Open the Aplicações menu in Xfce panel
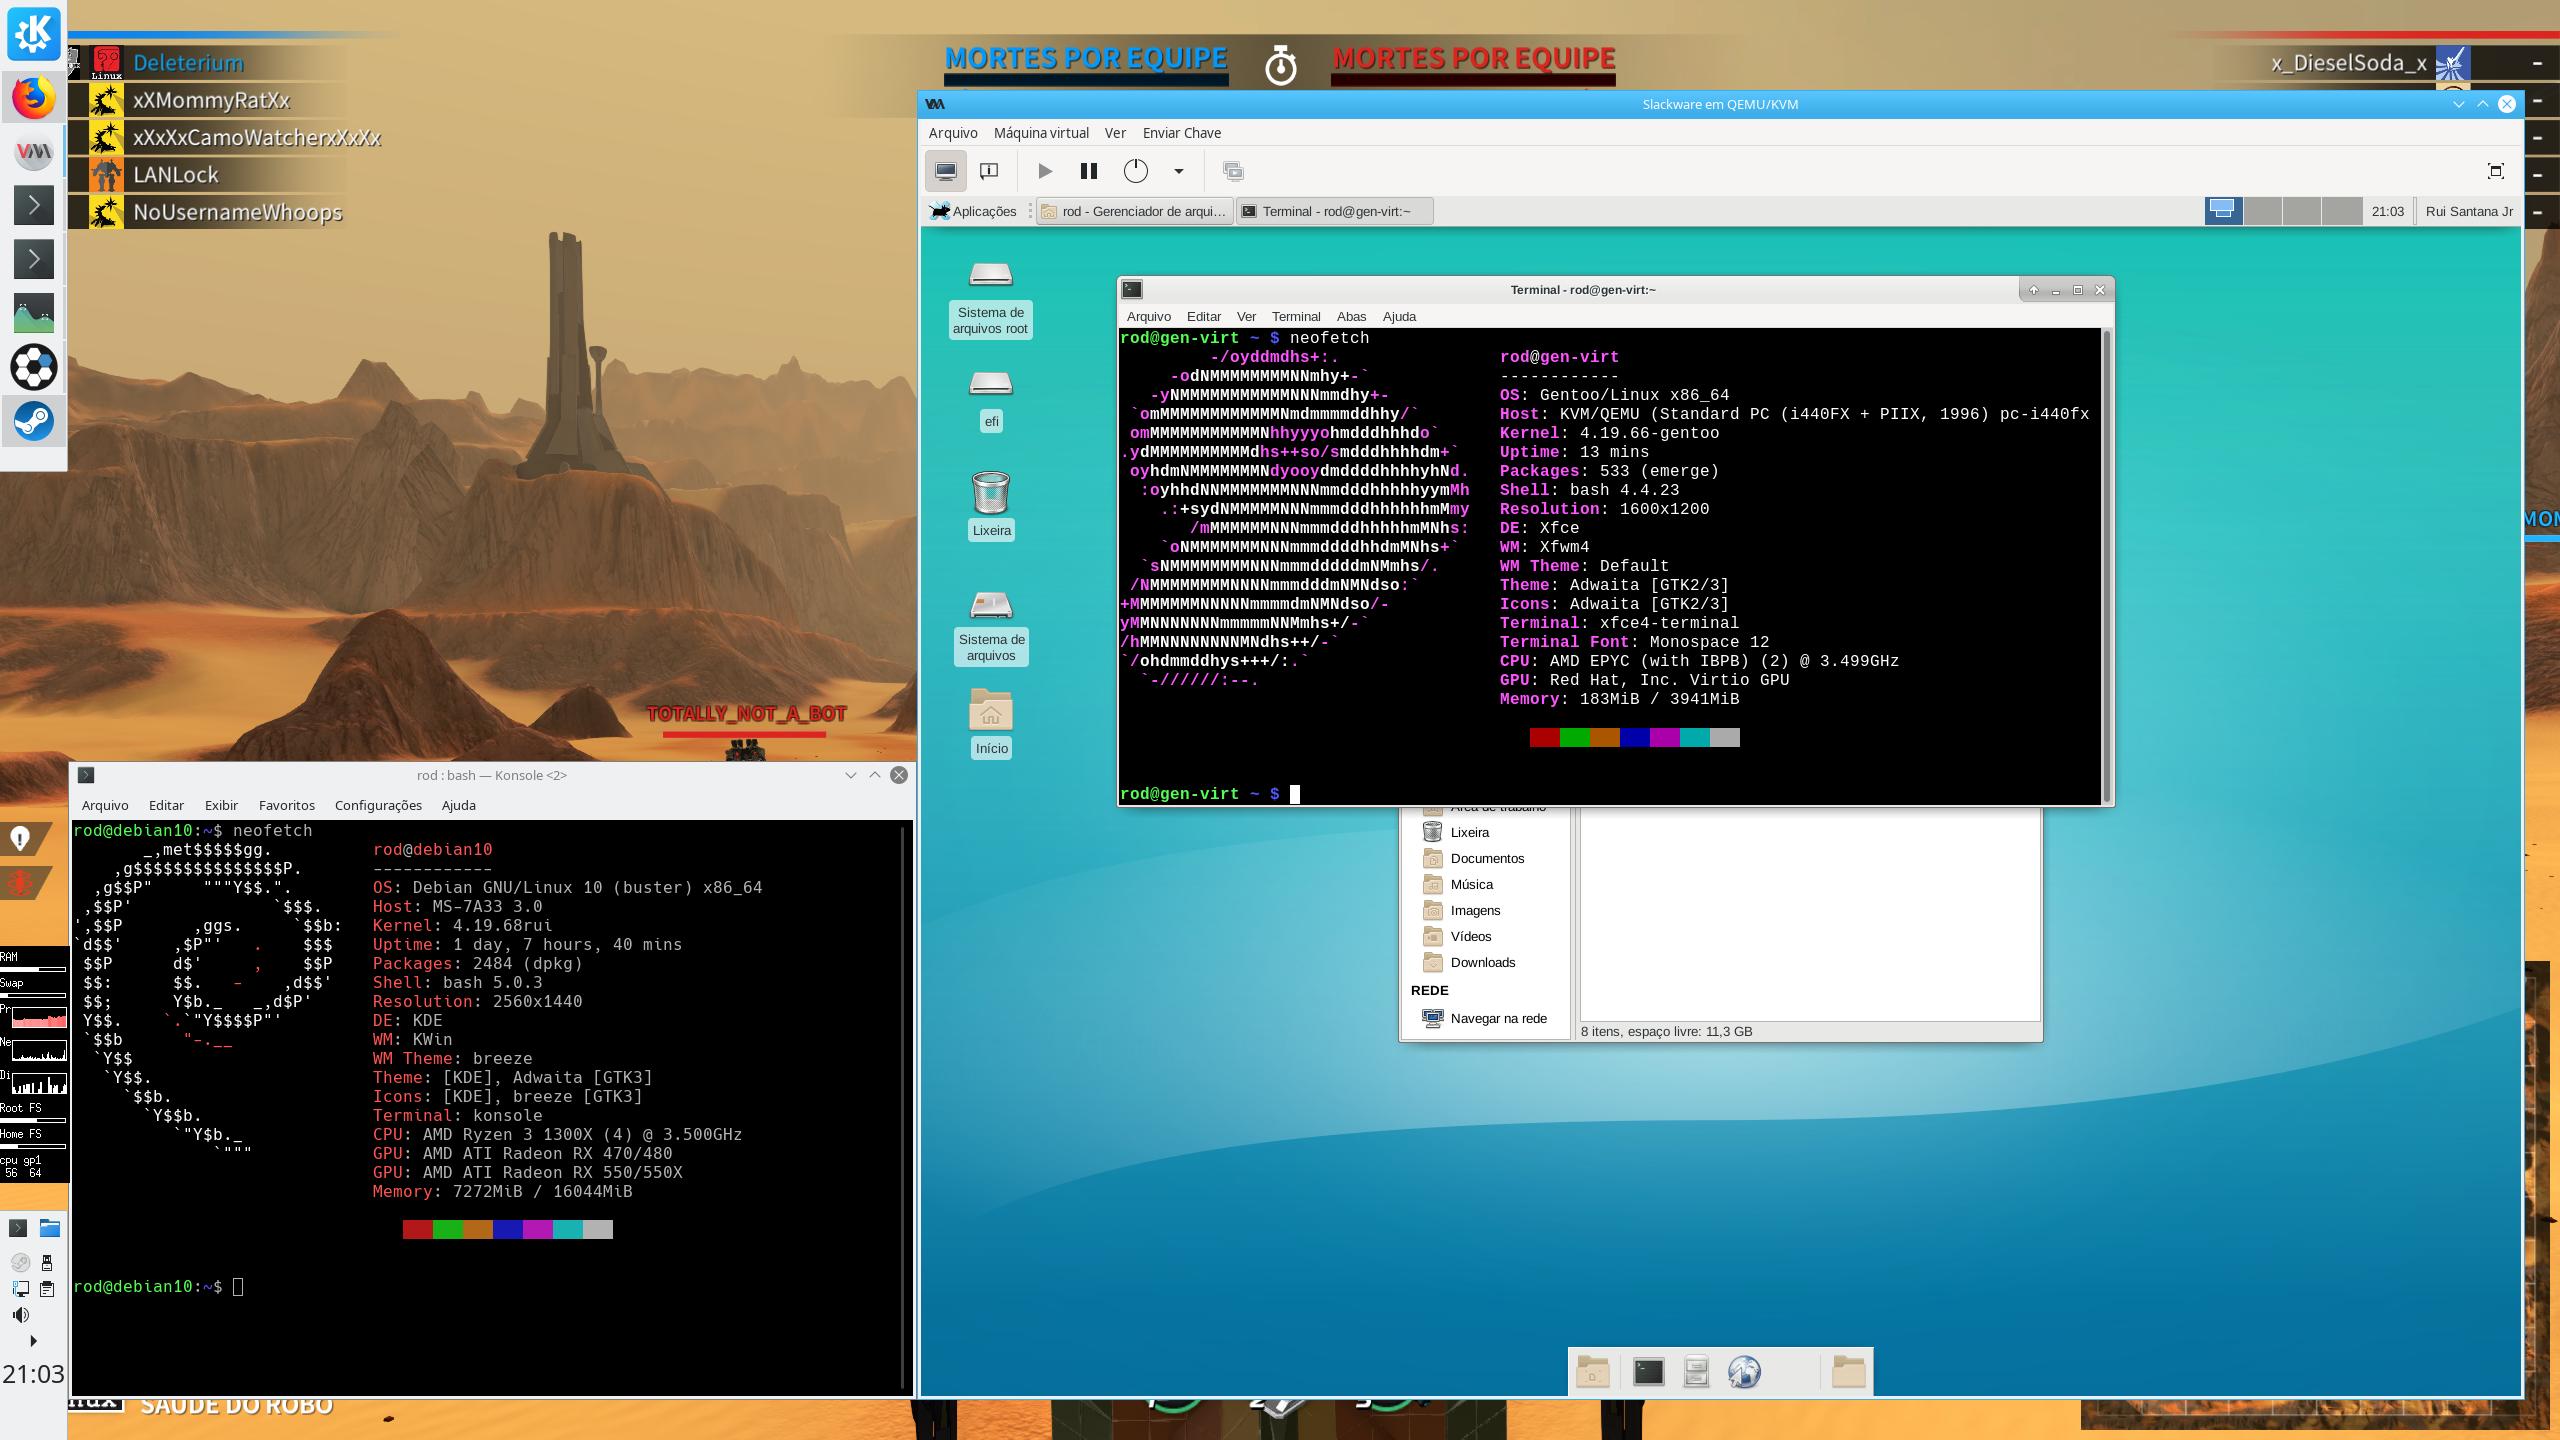The width and height of the screenshot is (2560, 1440). (973, 211)
